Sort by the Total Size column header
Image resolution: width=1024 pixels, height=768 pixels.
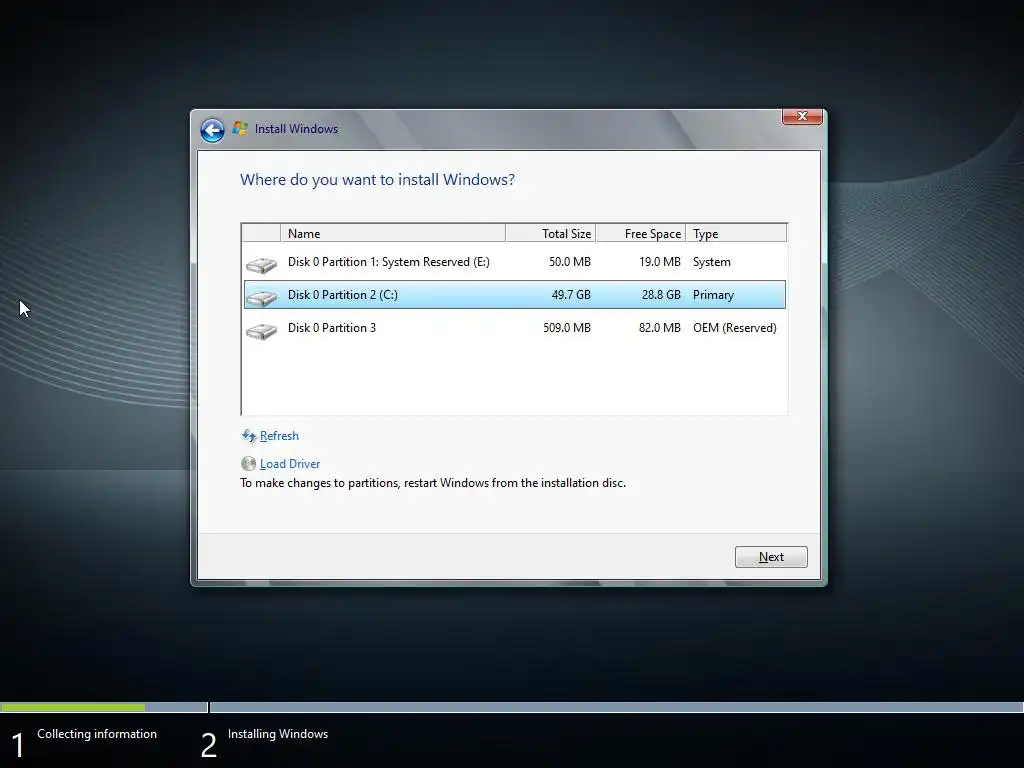pos(551,233)
